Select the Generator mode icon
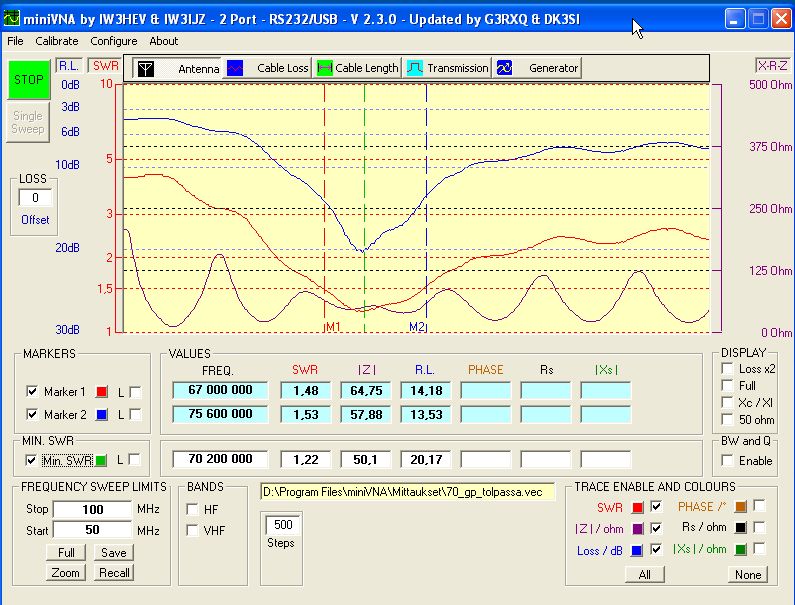The width and height of the screenshot is (795, 605). pos(504,68)
